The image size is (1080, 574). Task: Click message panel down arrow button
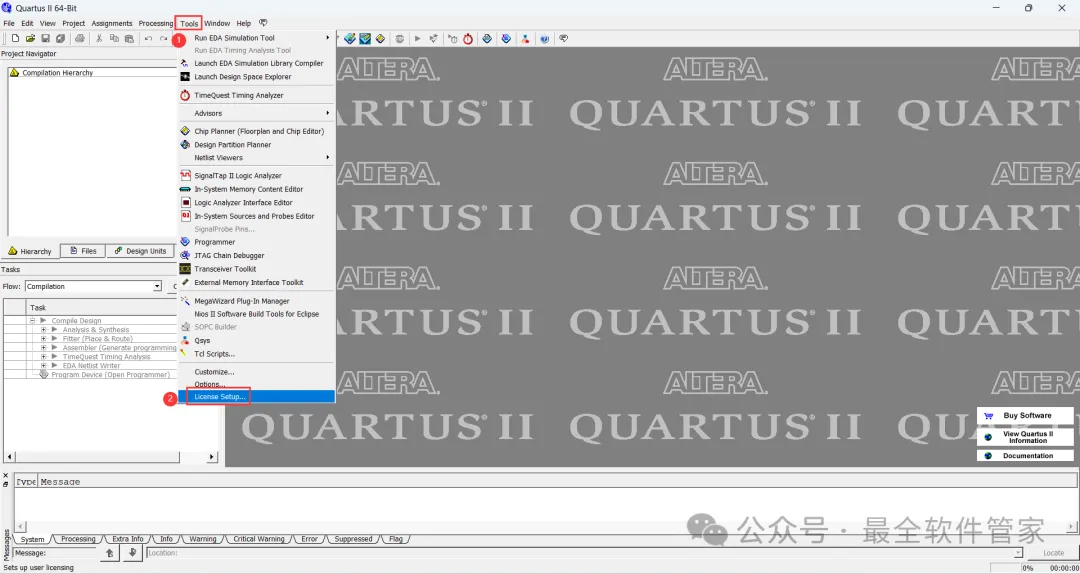click(x=132, y=553)
